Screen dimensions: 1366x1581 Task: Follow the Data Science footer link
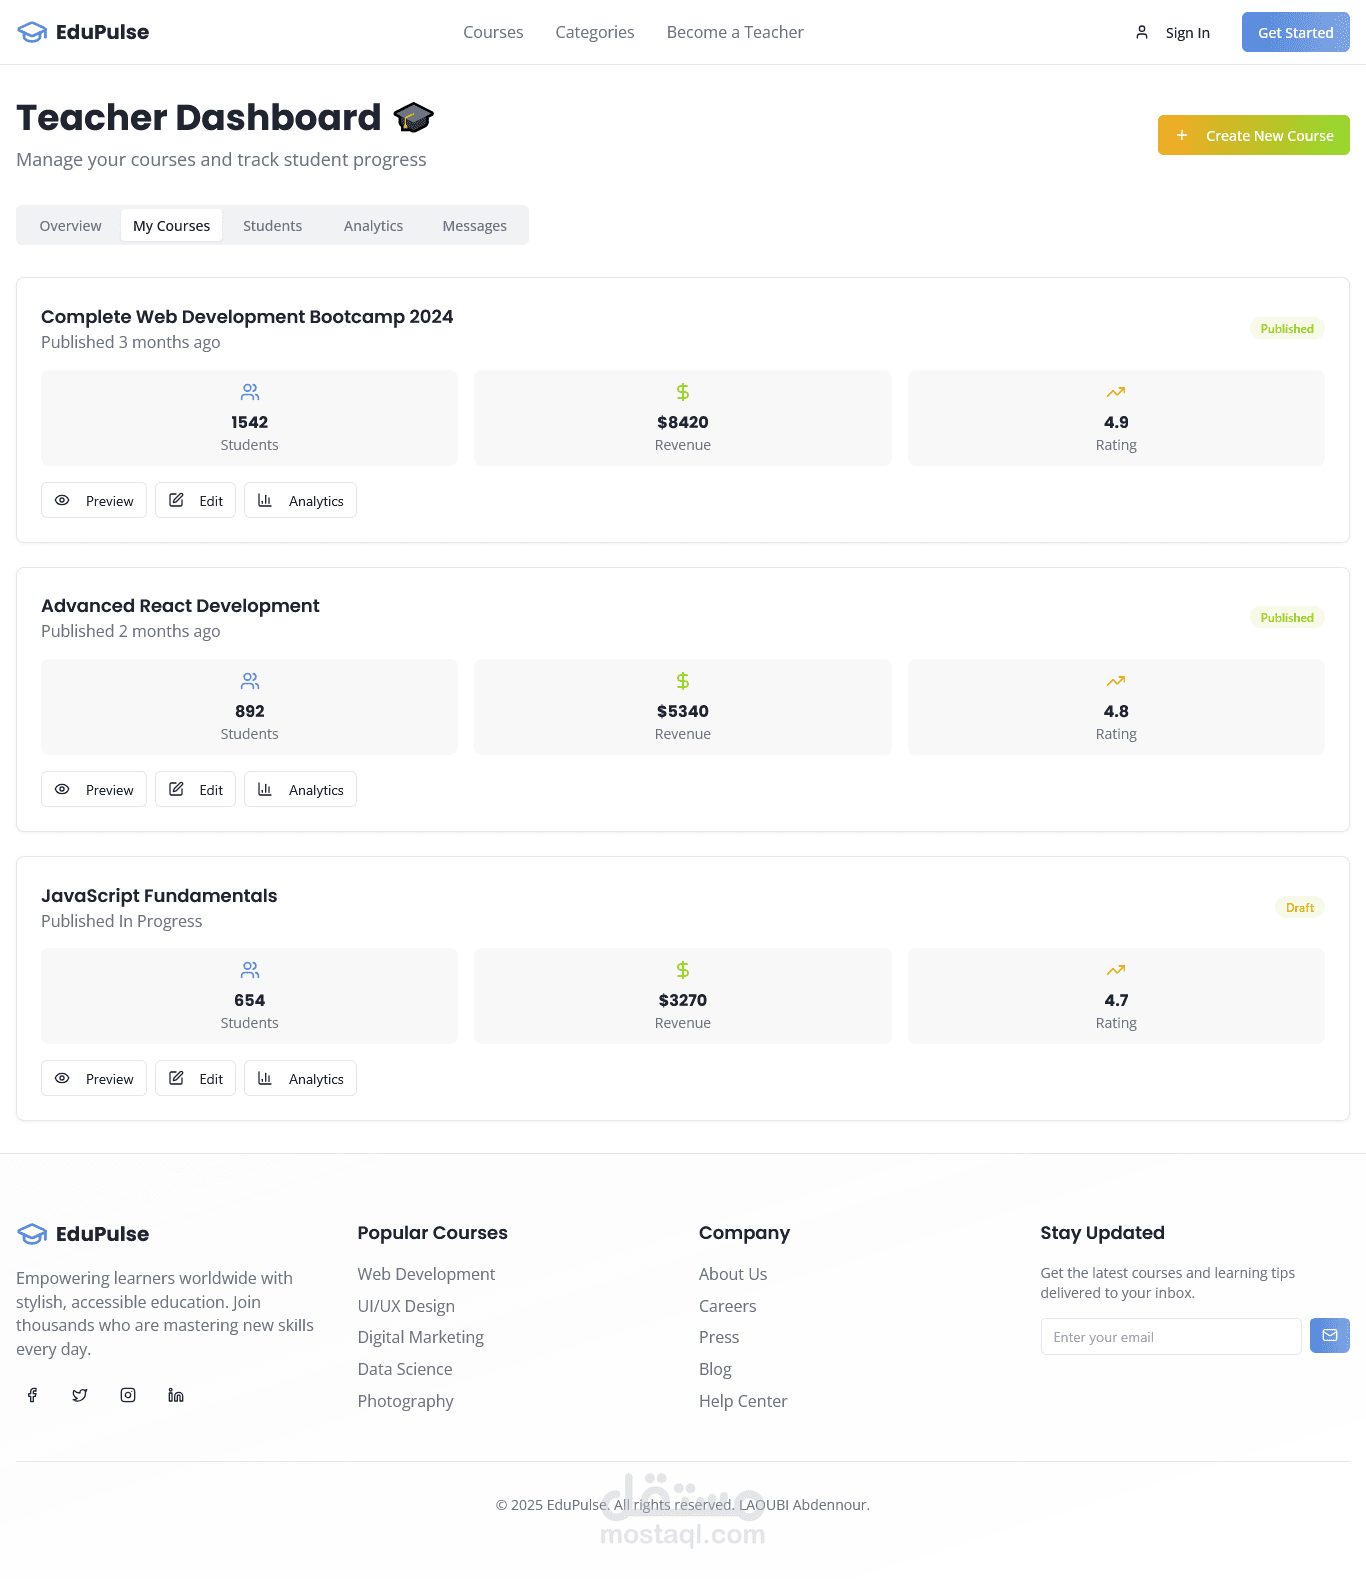(405, 1369)
